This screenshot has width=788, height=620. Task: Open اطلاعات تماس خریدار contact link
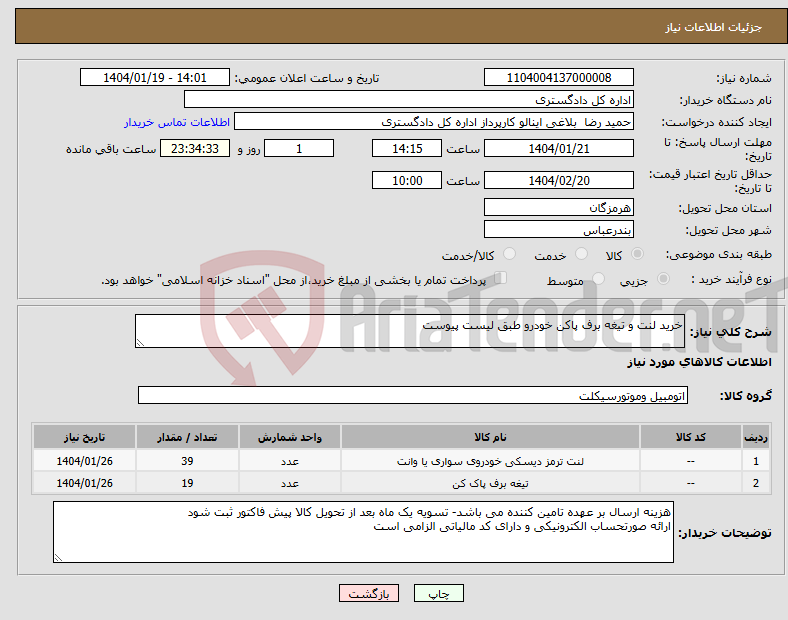(x=177, y=122)
